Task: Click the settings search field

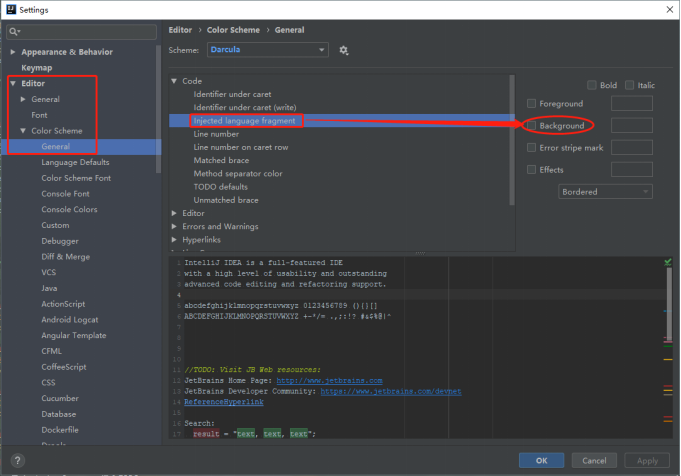Action: pyautogui.click(x=82, y=32)
